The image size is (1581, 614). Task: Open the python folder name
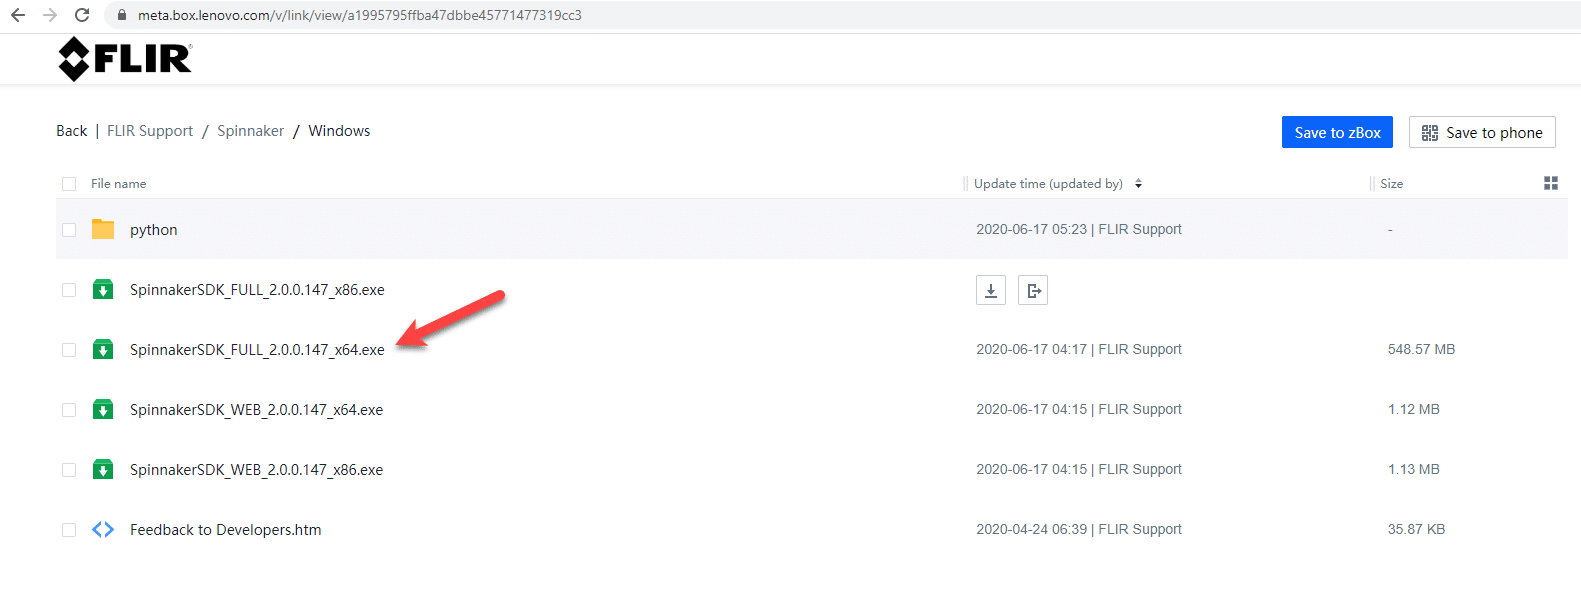(154, 230)
